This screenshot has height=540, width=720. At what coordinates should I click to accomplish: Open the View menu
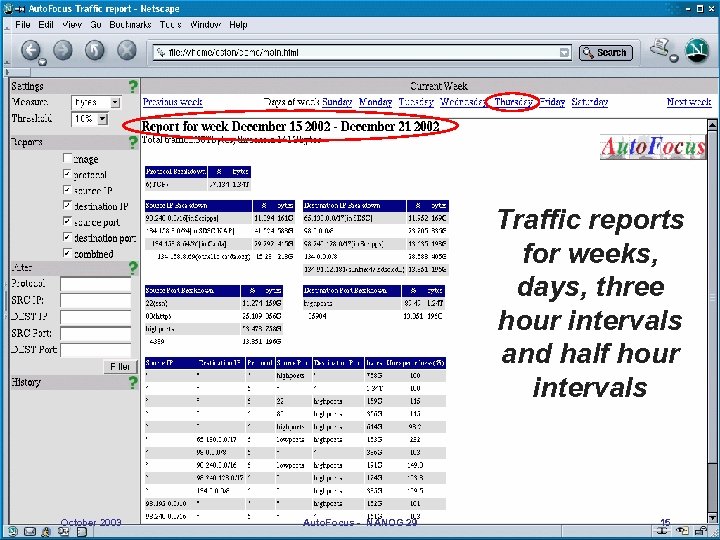[72, 25]
